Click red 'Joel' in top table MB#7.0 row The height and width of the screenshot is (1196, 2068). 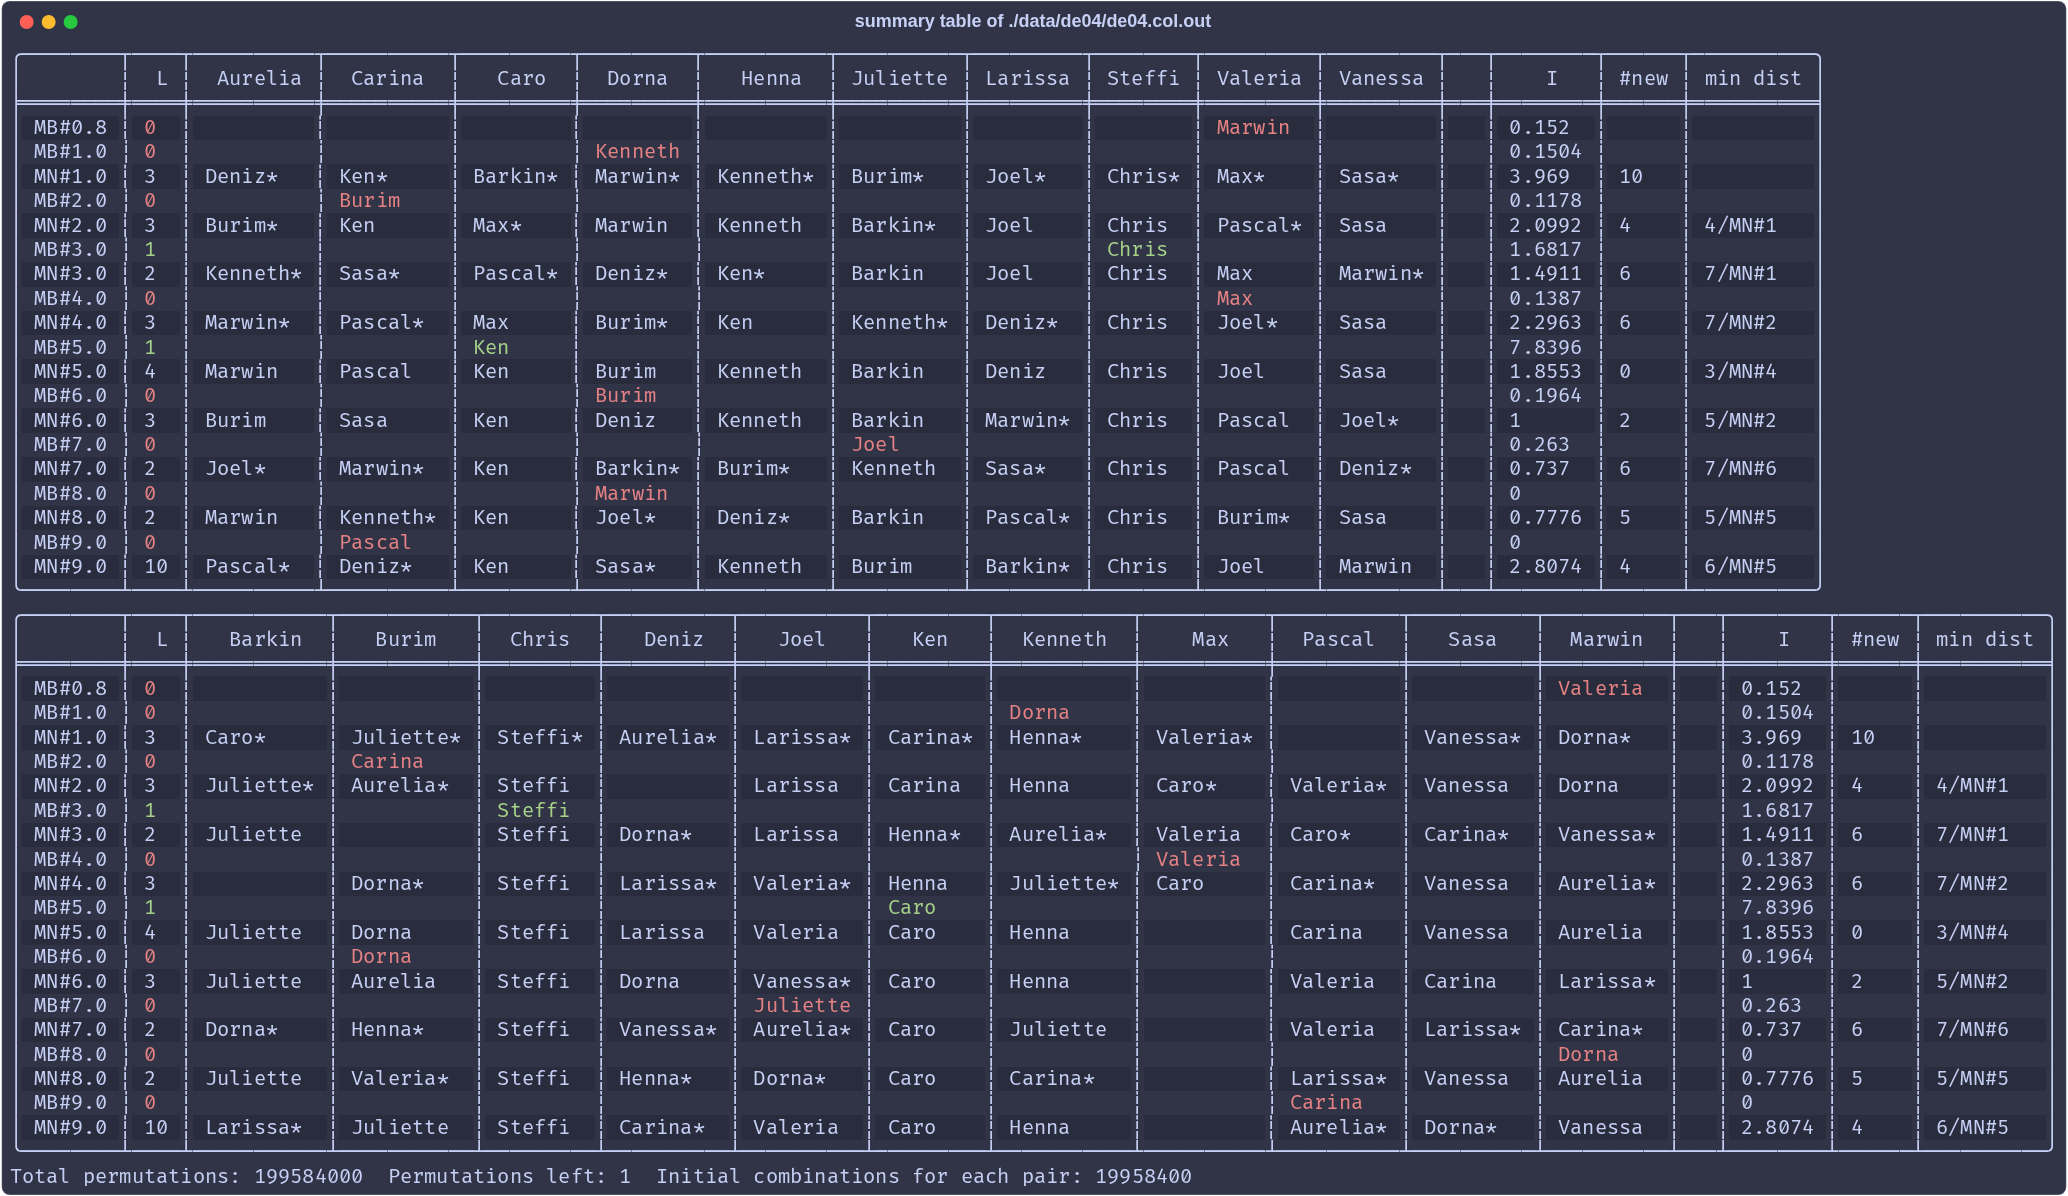coord(875,444)
